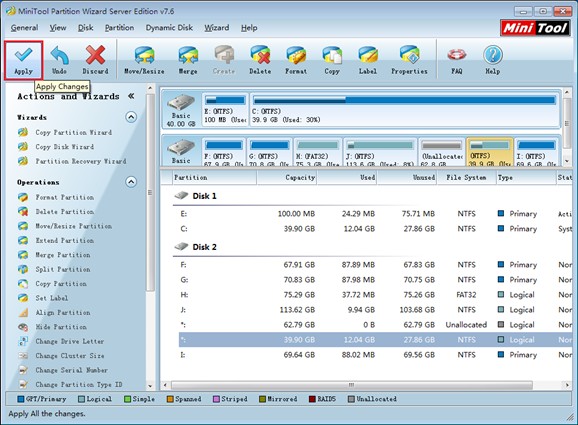Click the Undo arrow icon
Screen dimensions: 578x425
click(x=59, y=55)
